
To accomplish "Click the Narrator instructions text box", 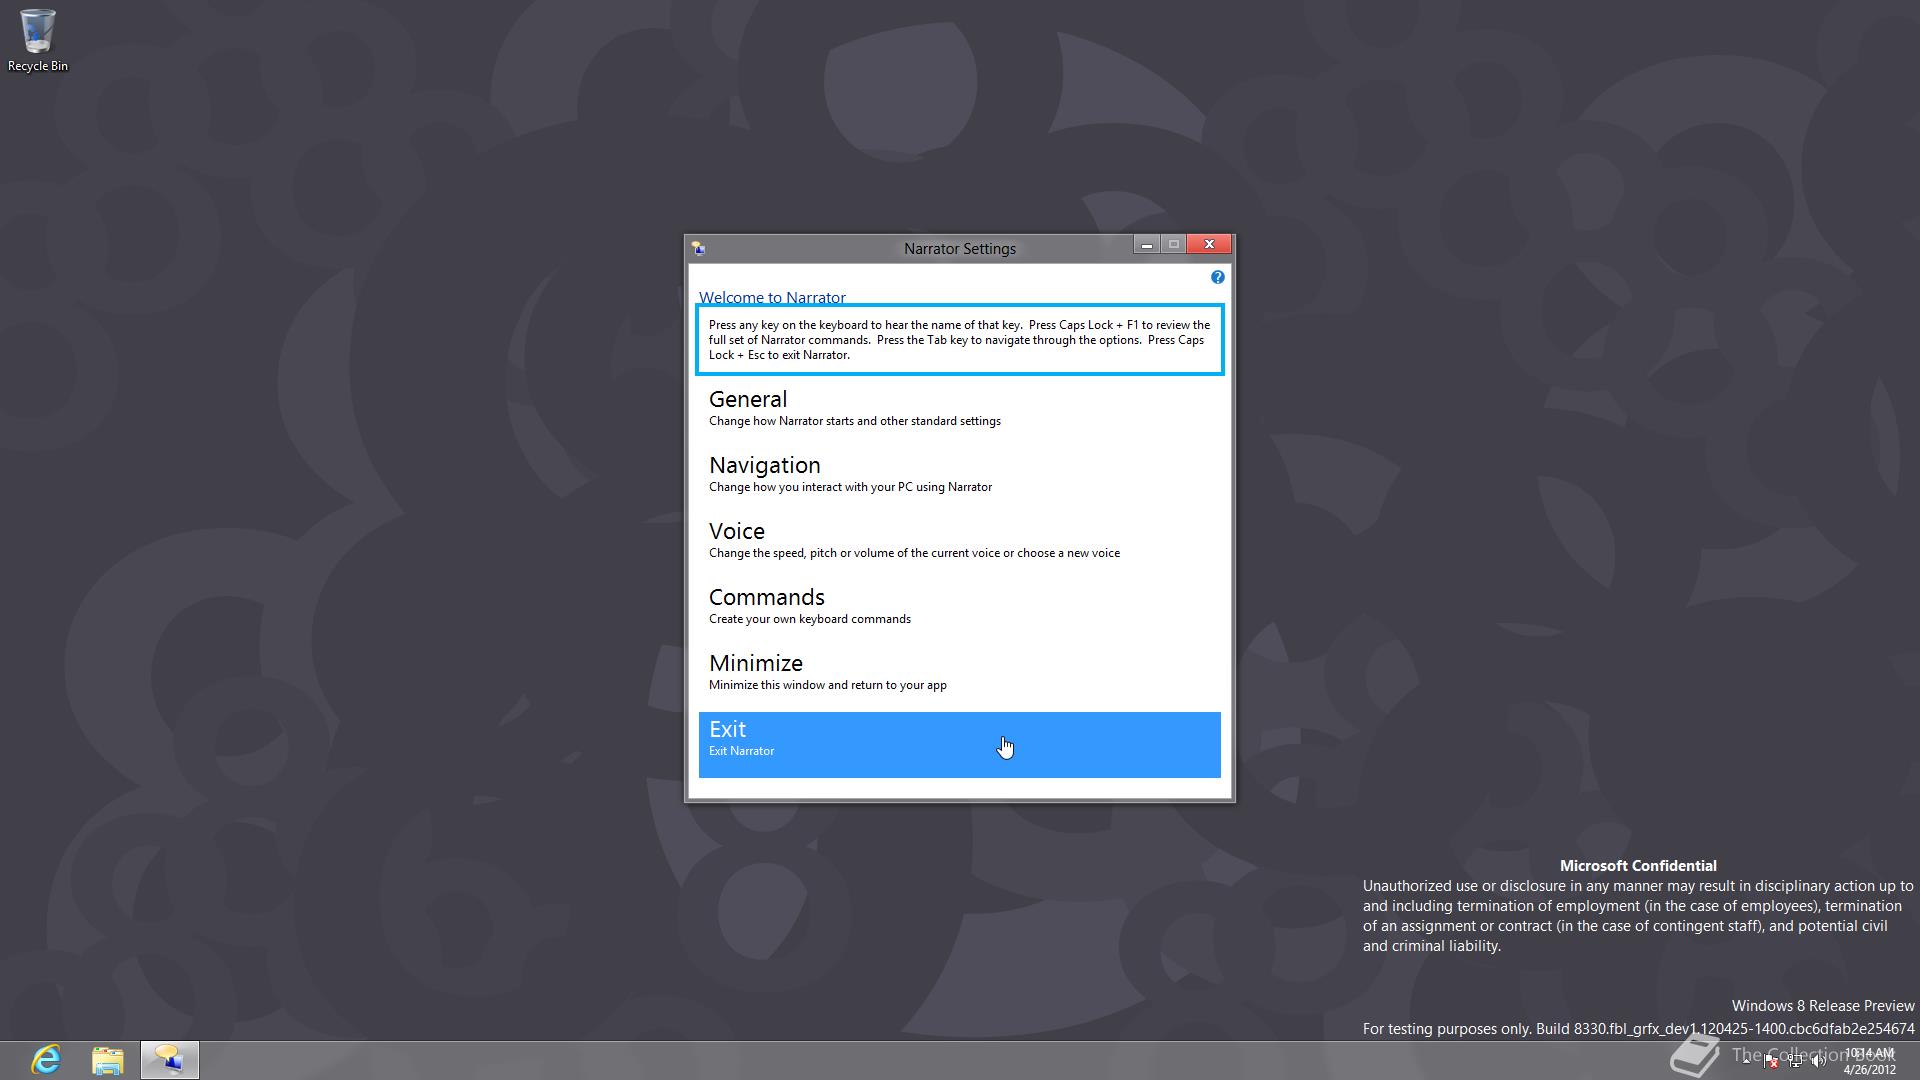I will (959, 340).
